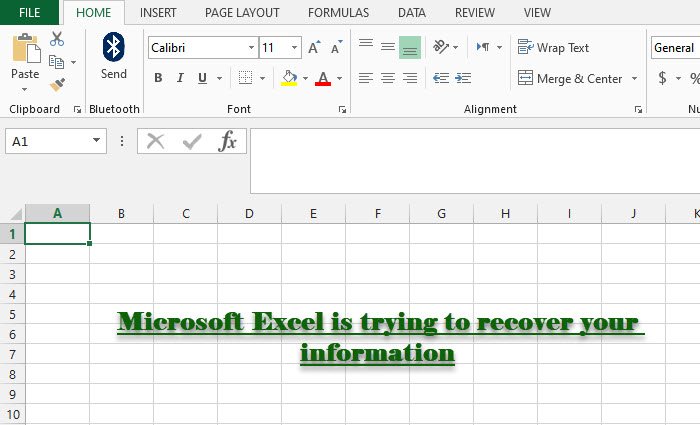Click the Wrap Text button
Image resolution: width=700 pixels, height=425 pixels.
coord(553,47)
